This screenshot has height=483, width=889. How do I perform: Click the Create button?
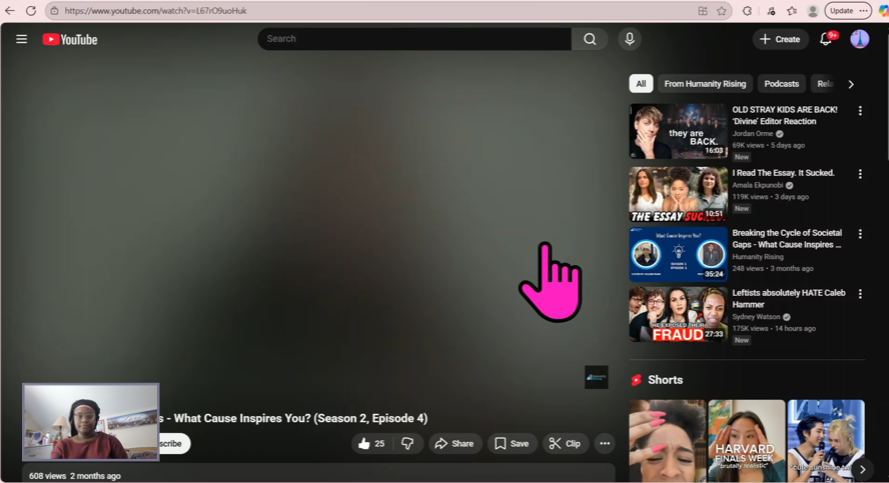[780, 39]
